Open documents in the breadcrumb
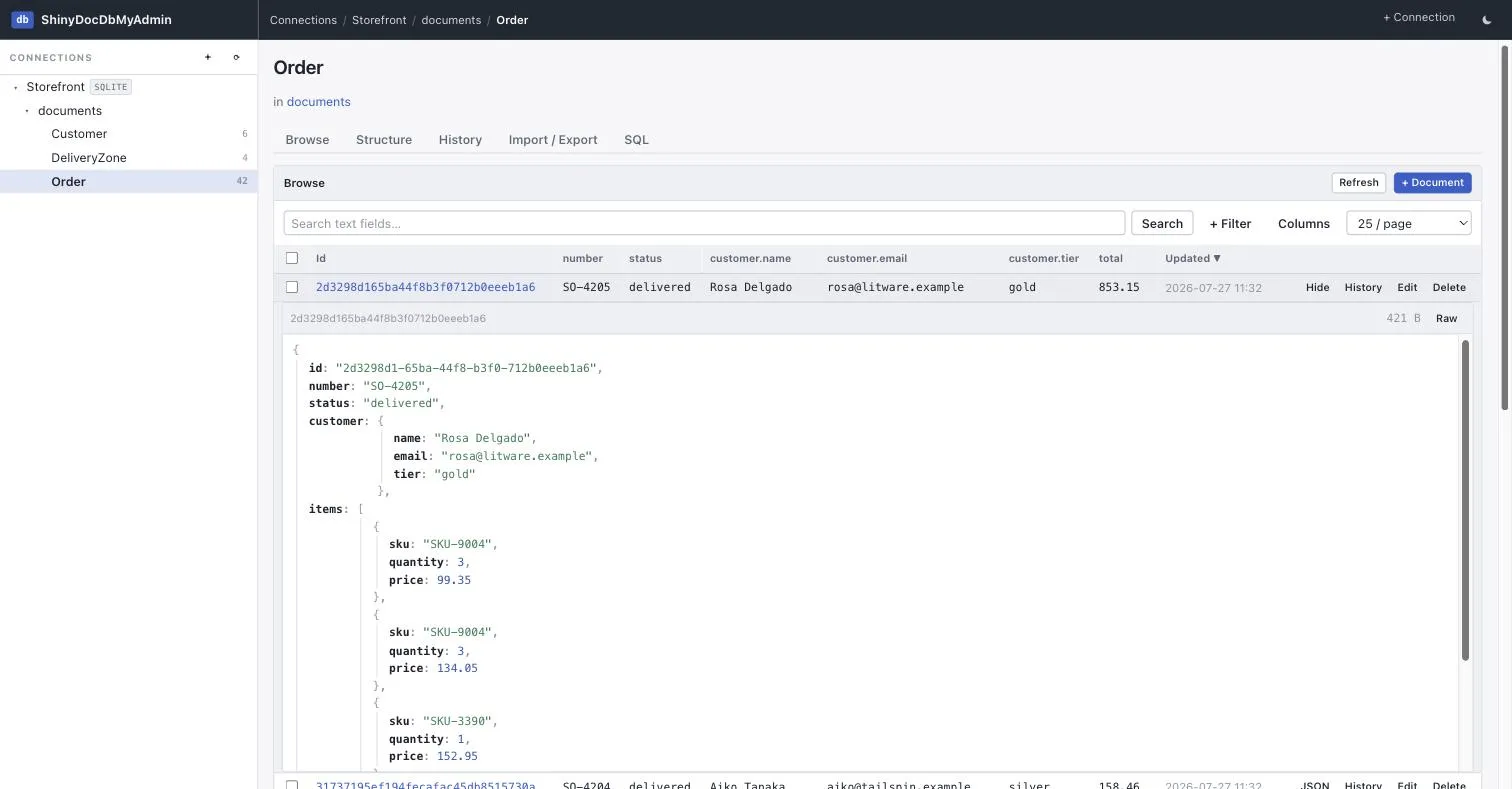This screenshot has height=789, width=1512. click(451, 20)
